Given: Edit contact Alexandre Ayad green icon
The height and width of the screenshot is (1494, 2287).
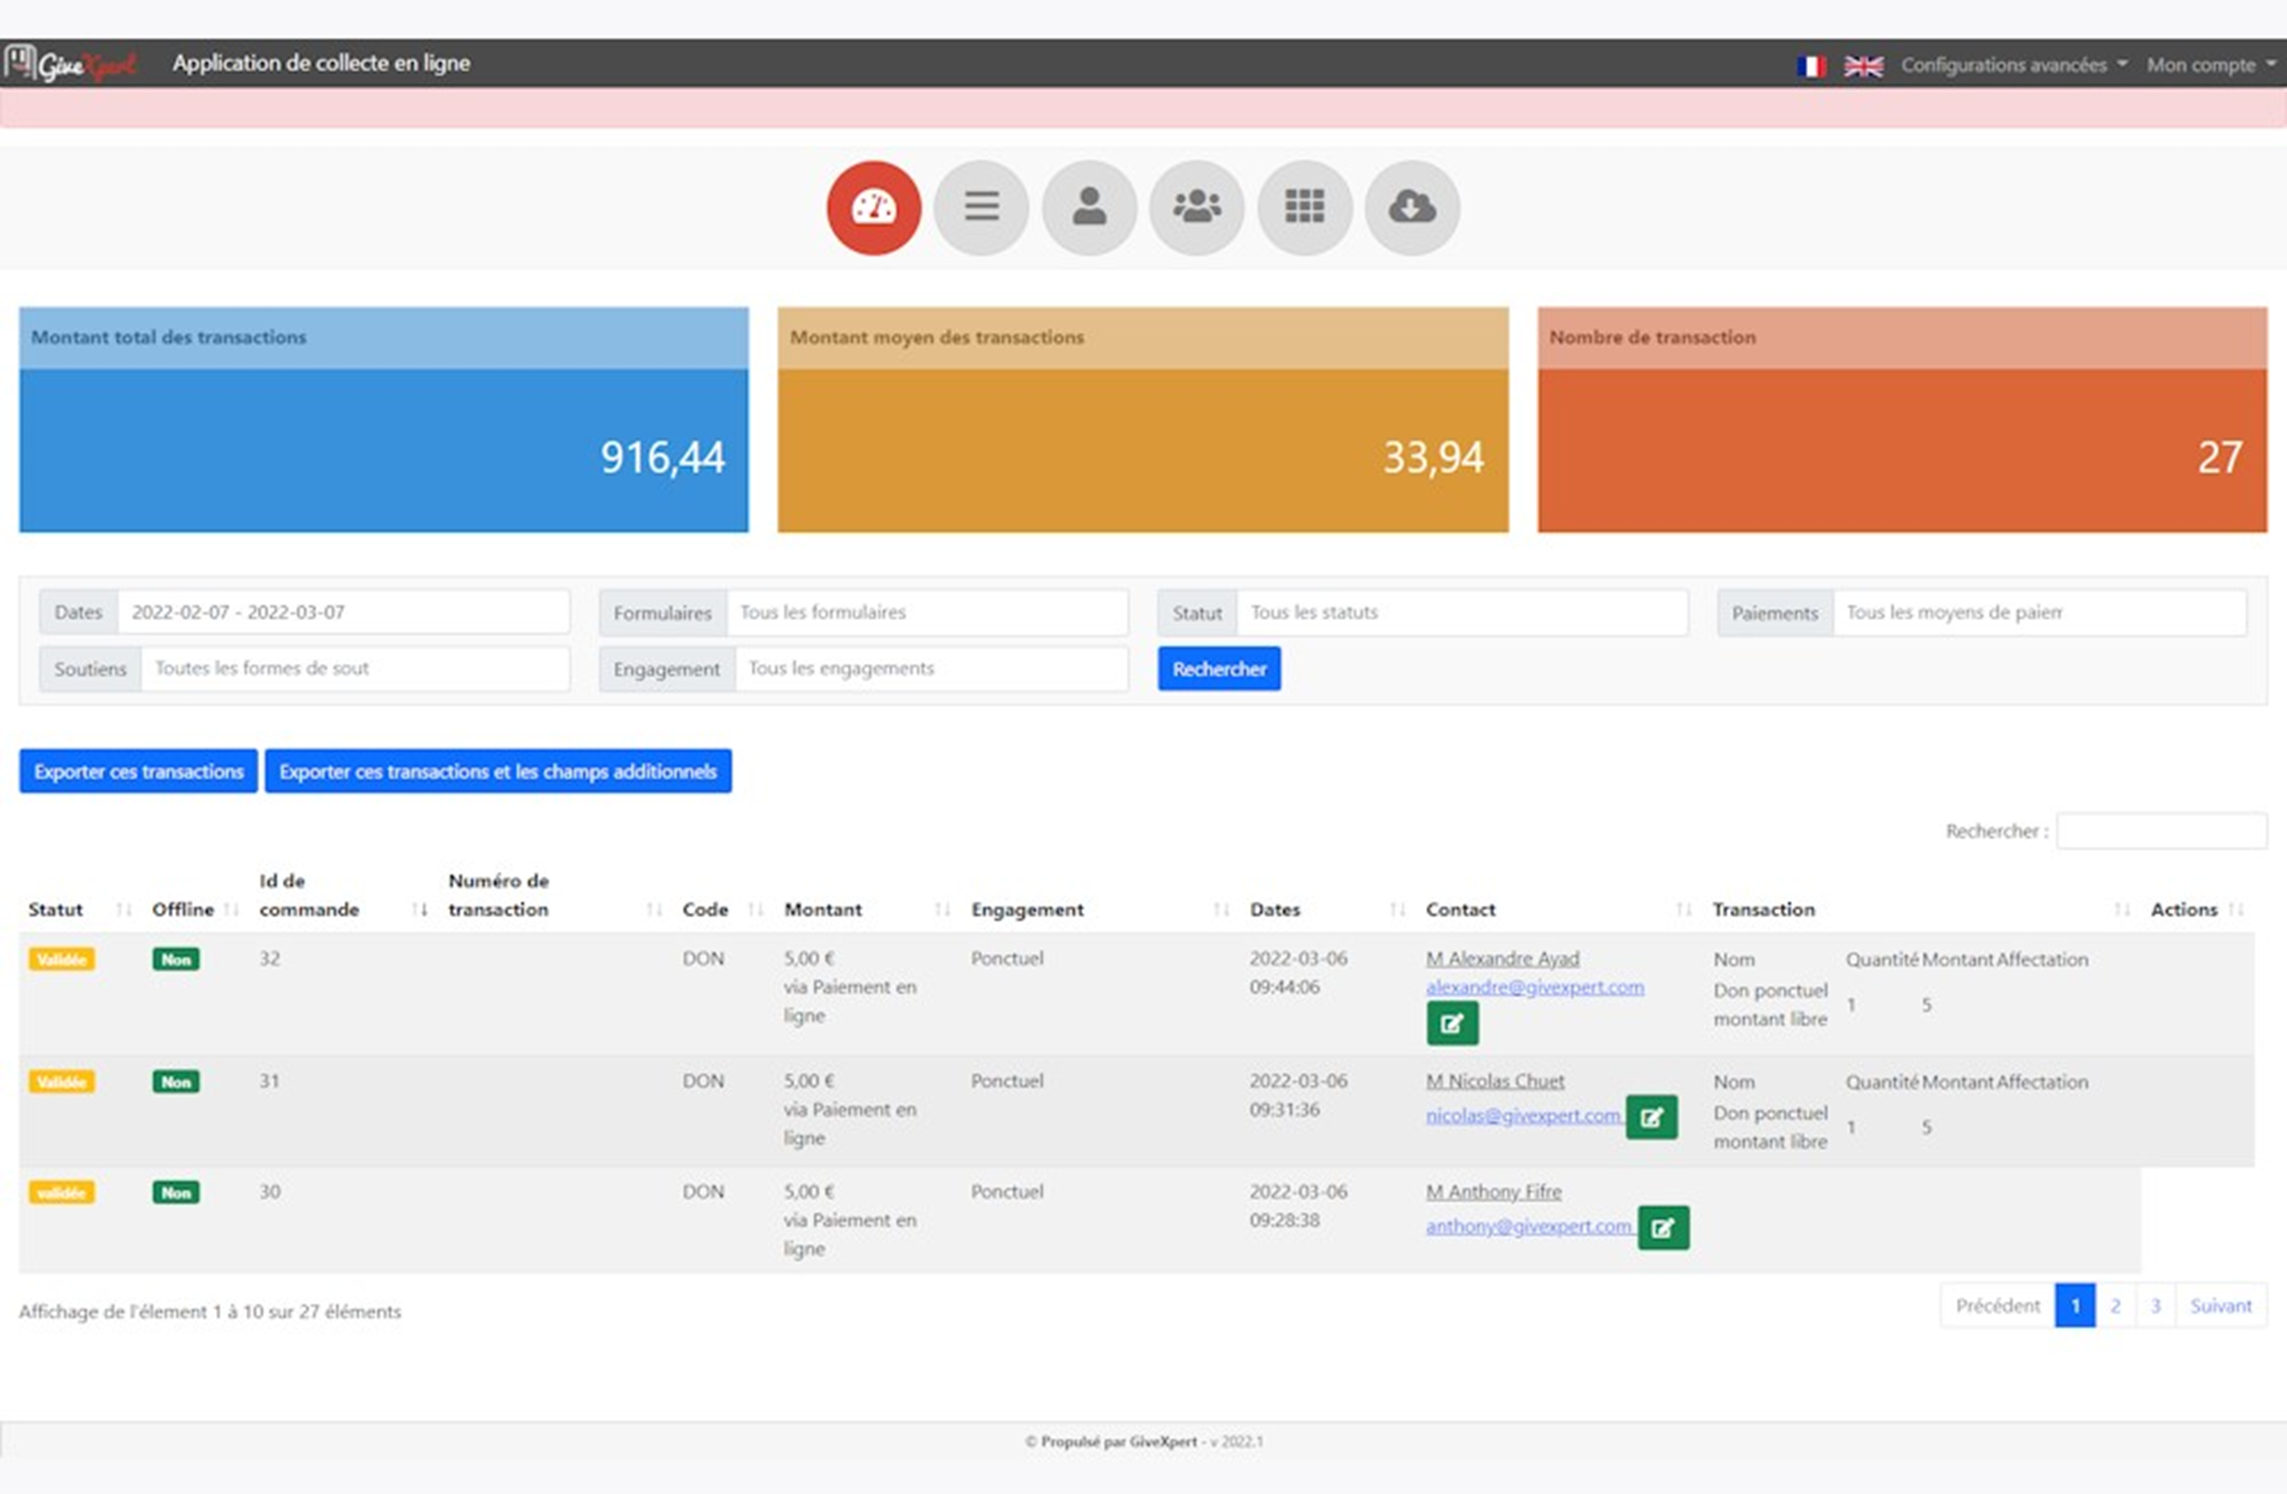Looking at the screenshot, I should [1452, 1023].
